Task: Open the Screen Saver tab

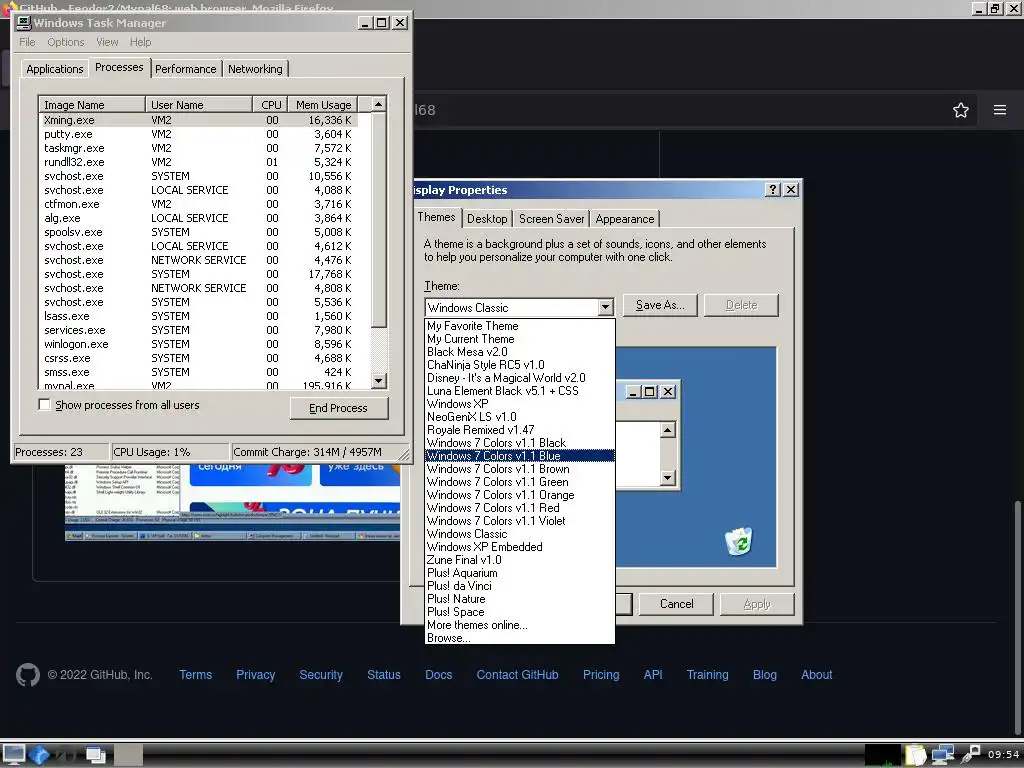Action: click(551, 219)
